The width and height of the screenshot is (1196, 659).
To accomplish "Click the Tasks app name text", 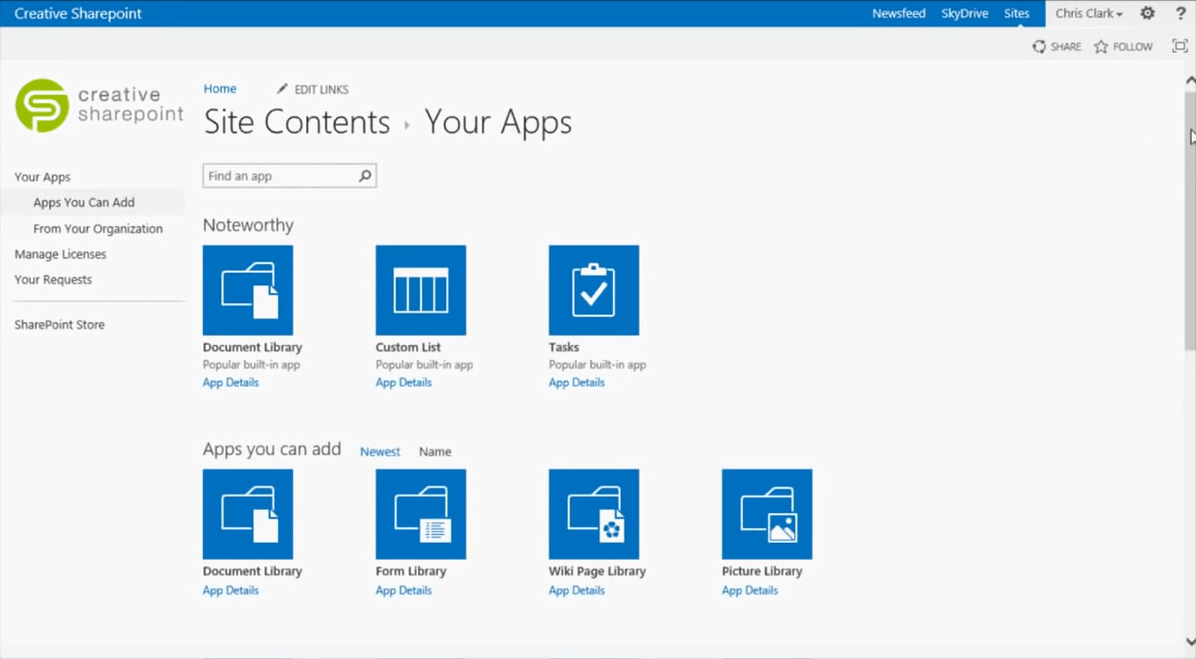I will pos(564,347).
